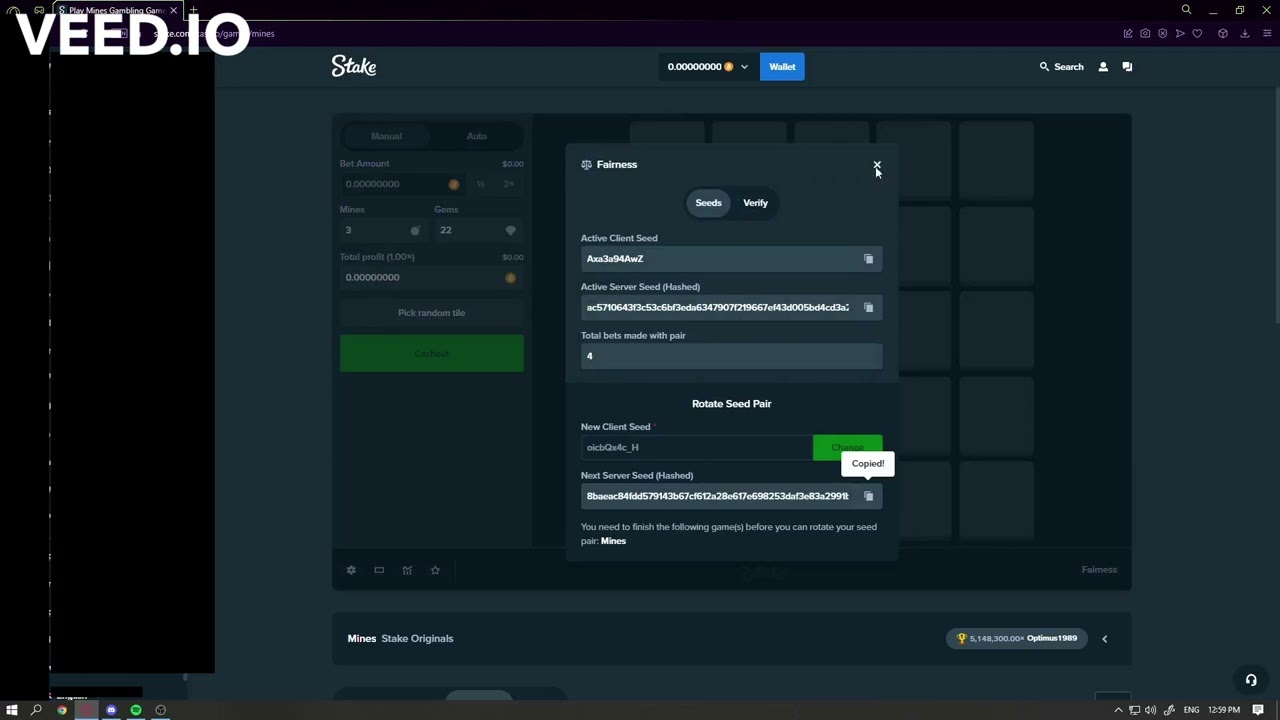Click the Gems count field
Screen dimensions: 1280x720
[477, 230]
